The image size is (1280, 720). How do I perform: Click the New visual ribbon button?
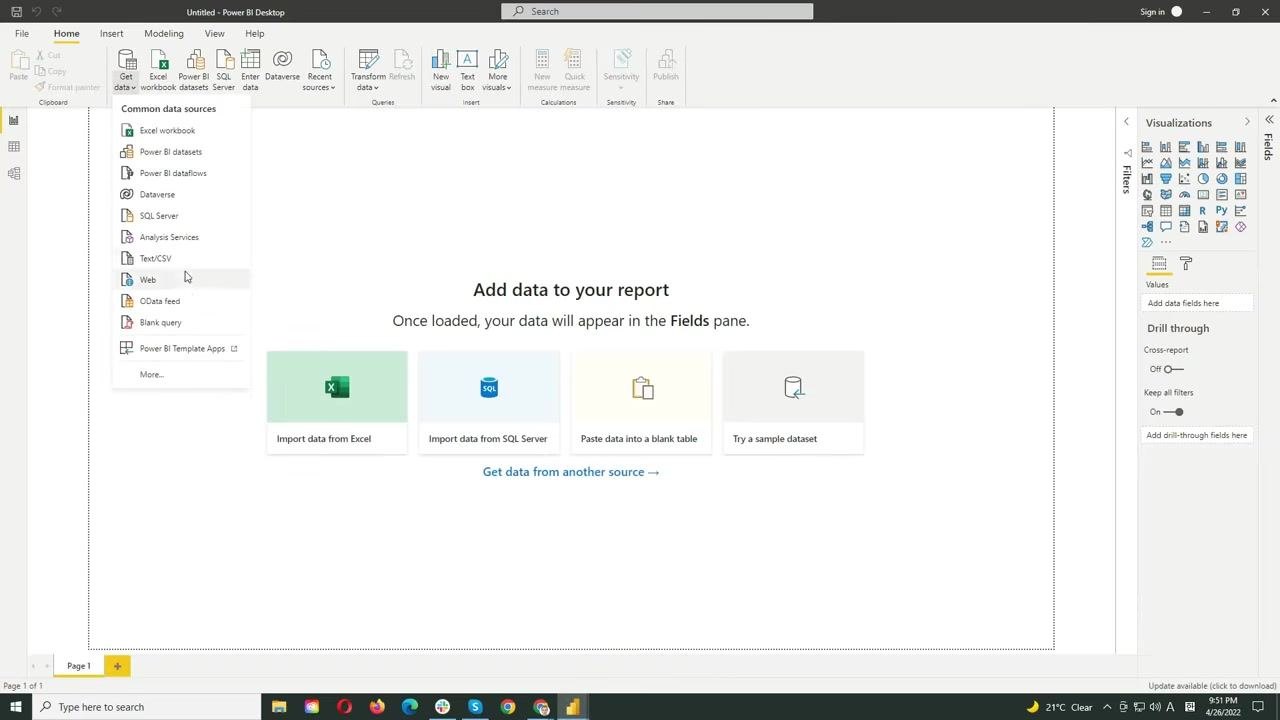coord(441,70)
